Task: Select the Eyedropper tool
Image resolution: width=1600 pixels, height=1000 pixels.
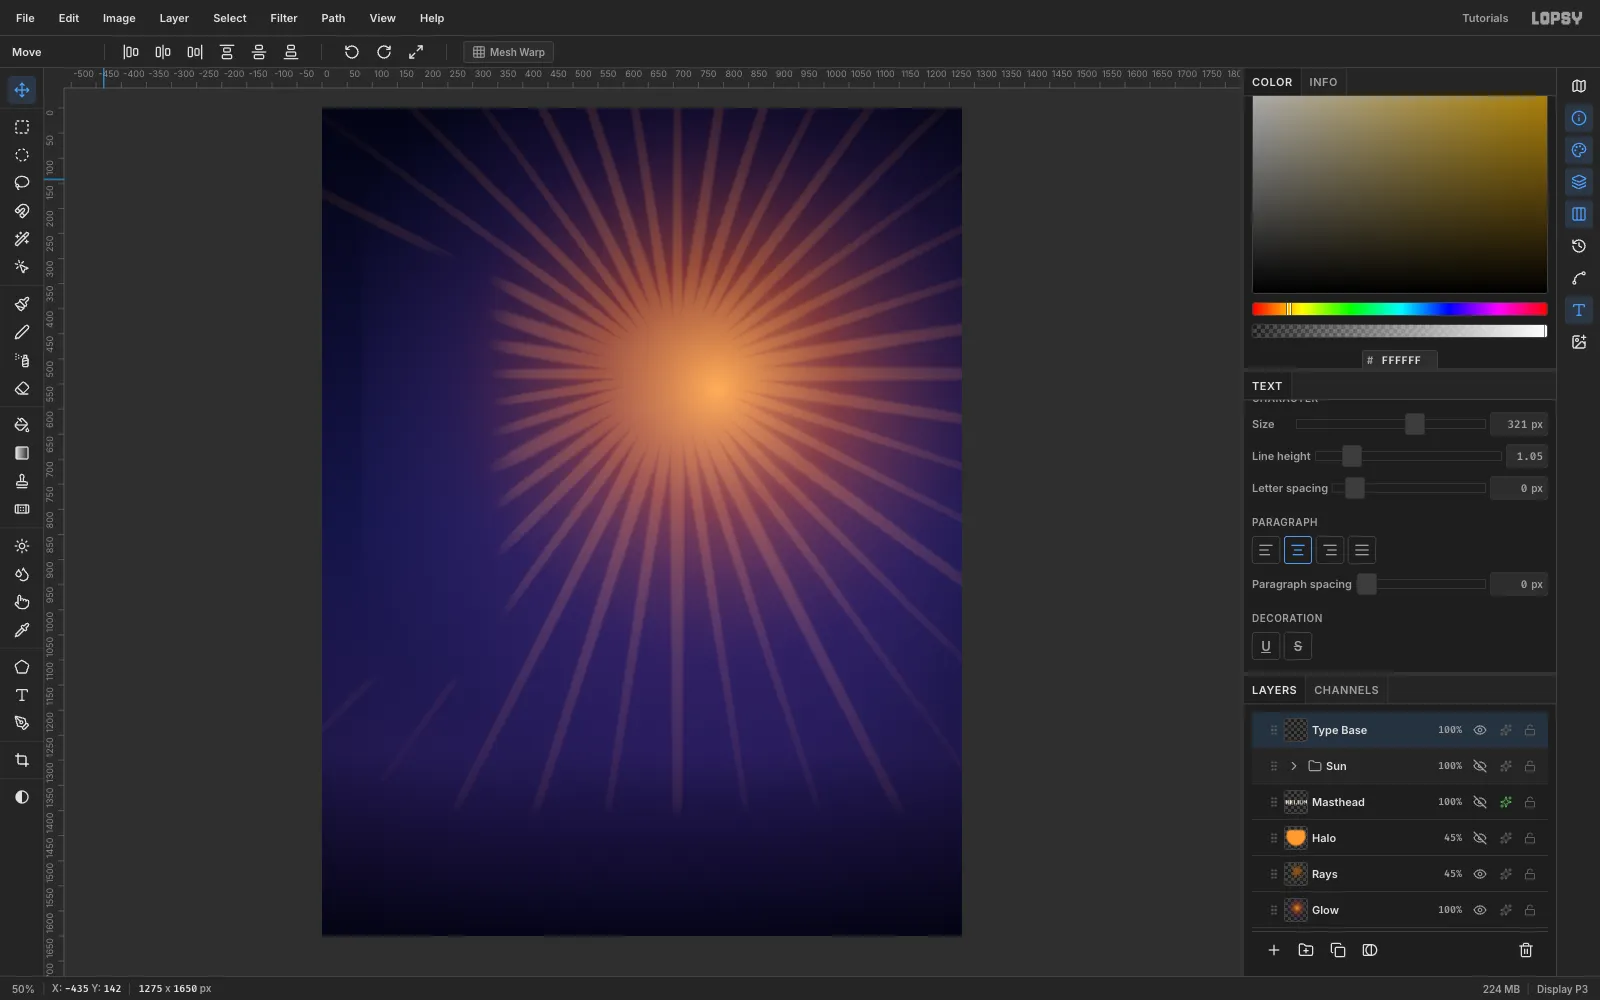Action: tap(22, 630)
